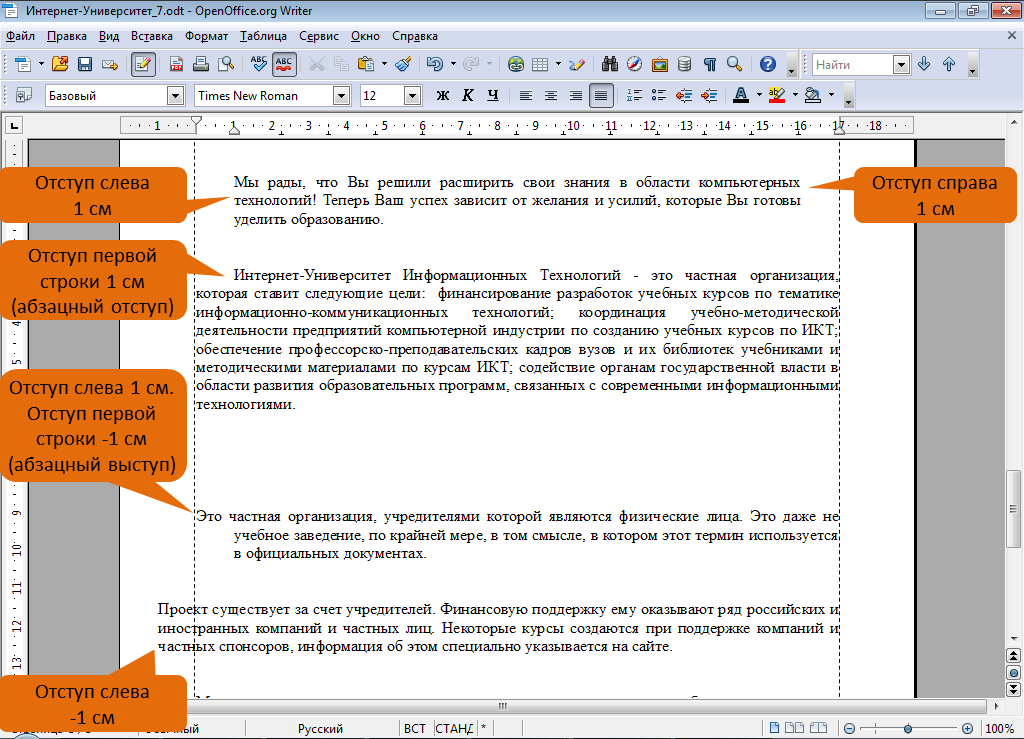The height and width of the screenshot is (739, 1024).
Task: Toggle underline Ч formatting
Action: [x=493, y=95]
